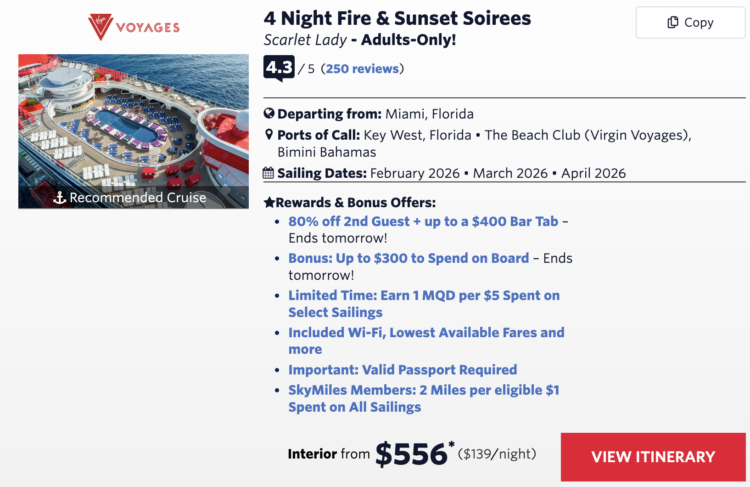Click the calendar icon beside Sailing Dates
The height and width of the screenshot is (487, 750).
269,173
